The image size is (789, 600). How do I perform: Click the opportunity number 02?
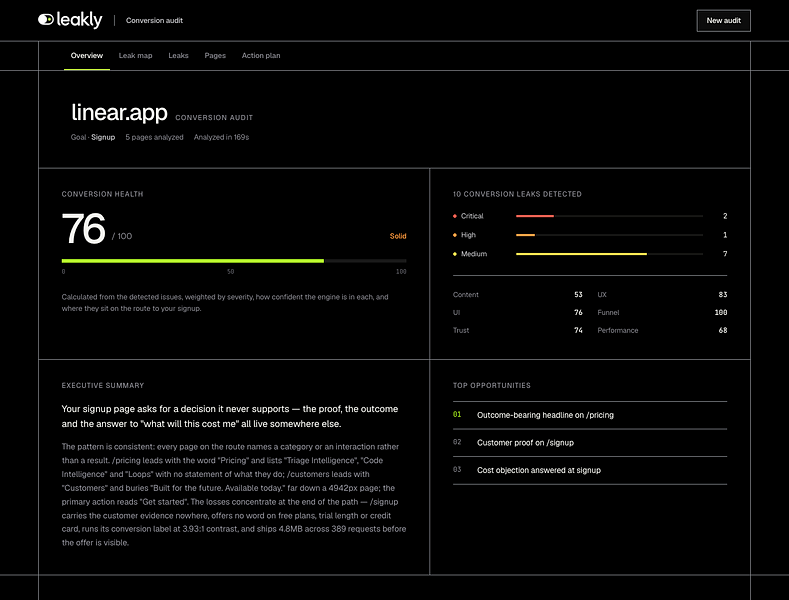tap(457, 442)
